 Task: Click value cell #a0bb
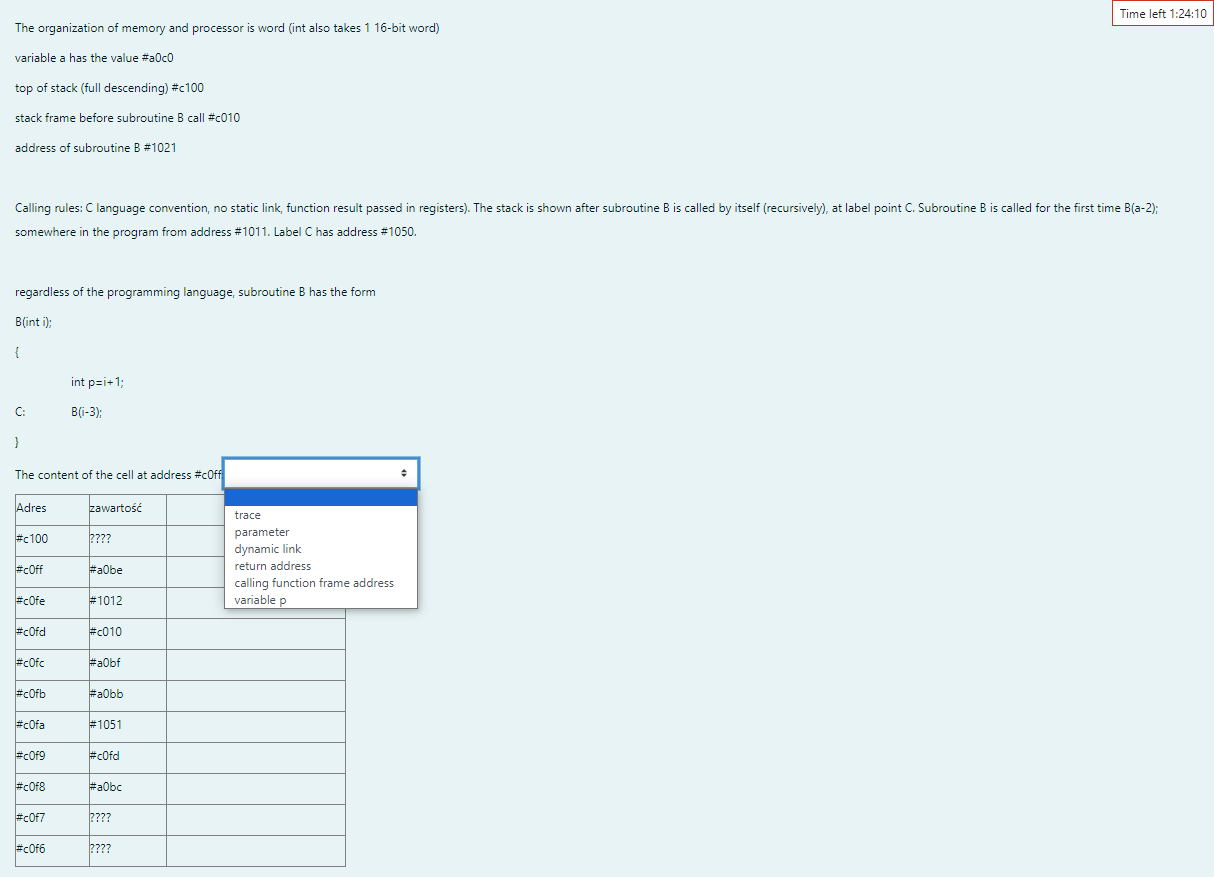coord(127,694)
